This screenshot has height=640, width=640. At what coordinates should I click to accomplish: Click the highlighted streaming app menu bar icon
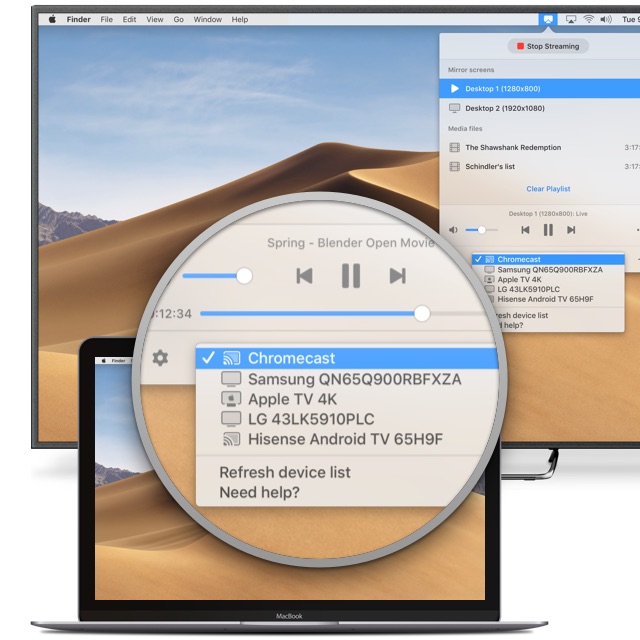[548, 19]
